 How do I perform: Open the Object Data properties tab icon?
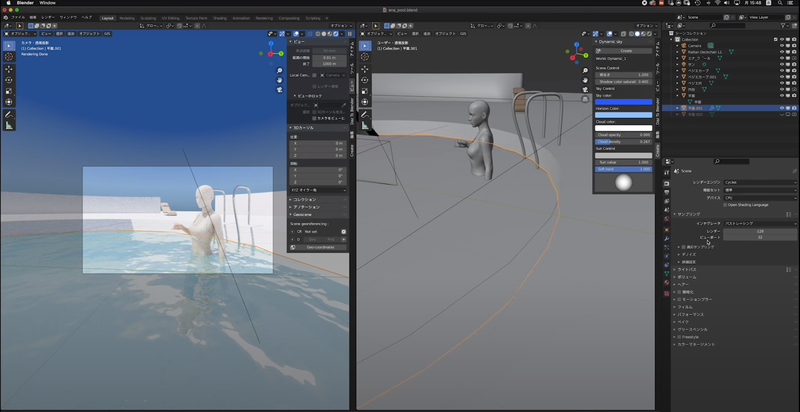tap(666, 274)
